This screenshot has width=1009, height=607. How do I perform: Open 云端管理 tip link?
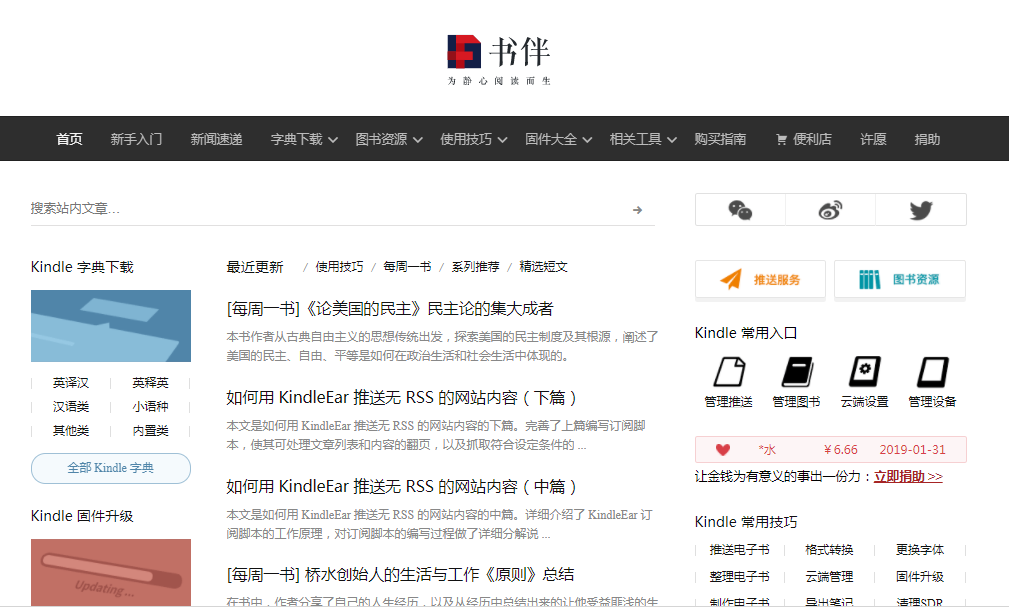click(829, 577)
